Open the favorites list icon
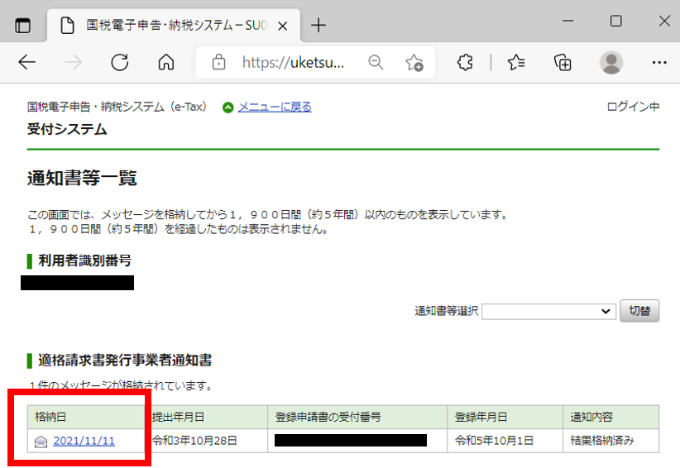 coord(516,62)
